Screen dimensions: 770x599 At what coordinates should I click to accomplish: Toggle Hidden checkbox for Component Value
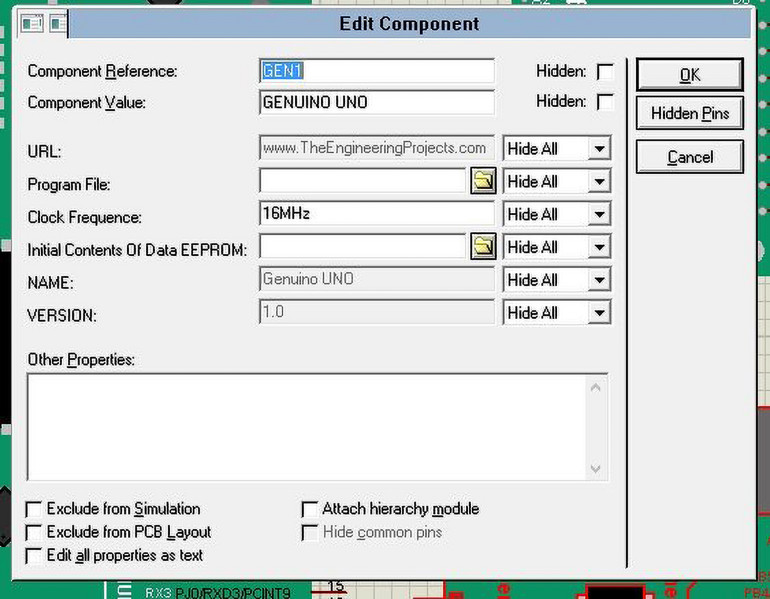[x=605, y=102]
